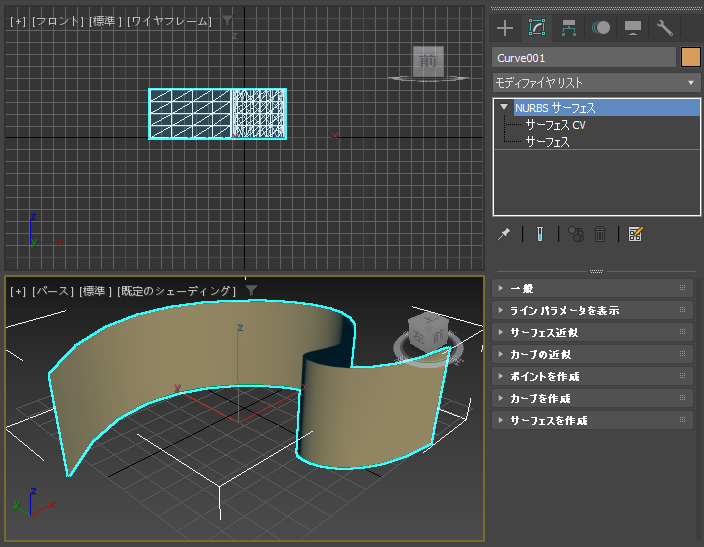704x547 pixels.
Task: Open the [既定のシェーディング] shading menu
Action: click(x=176, y=291)
